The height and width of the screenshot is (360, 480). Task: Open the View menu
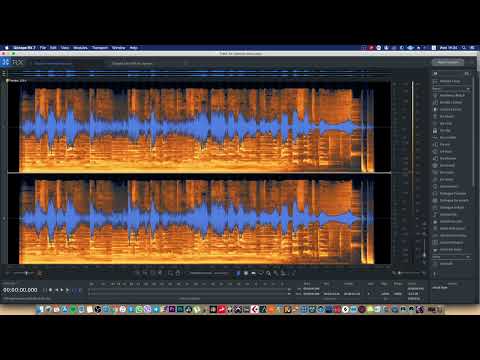click(65, 48)
